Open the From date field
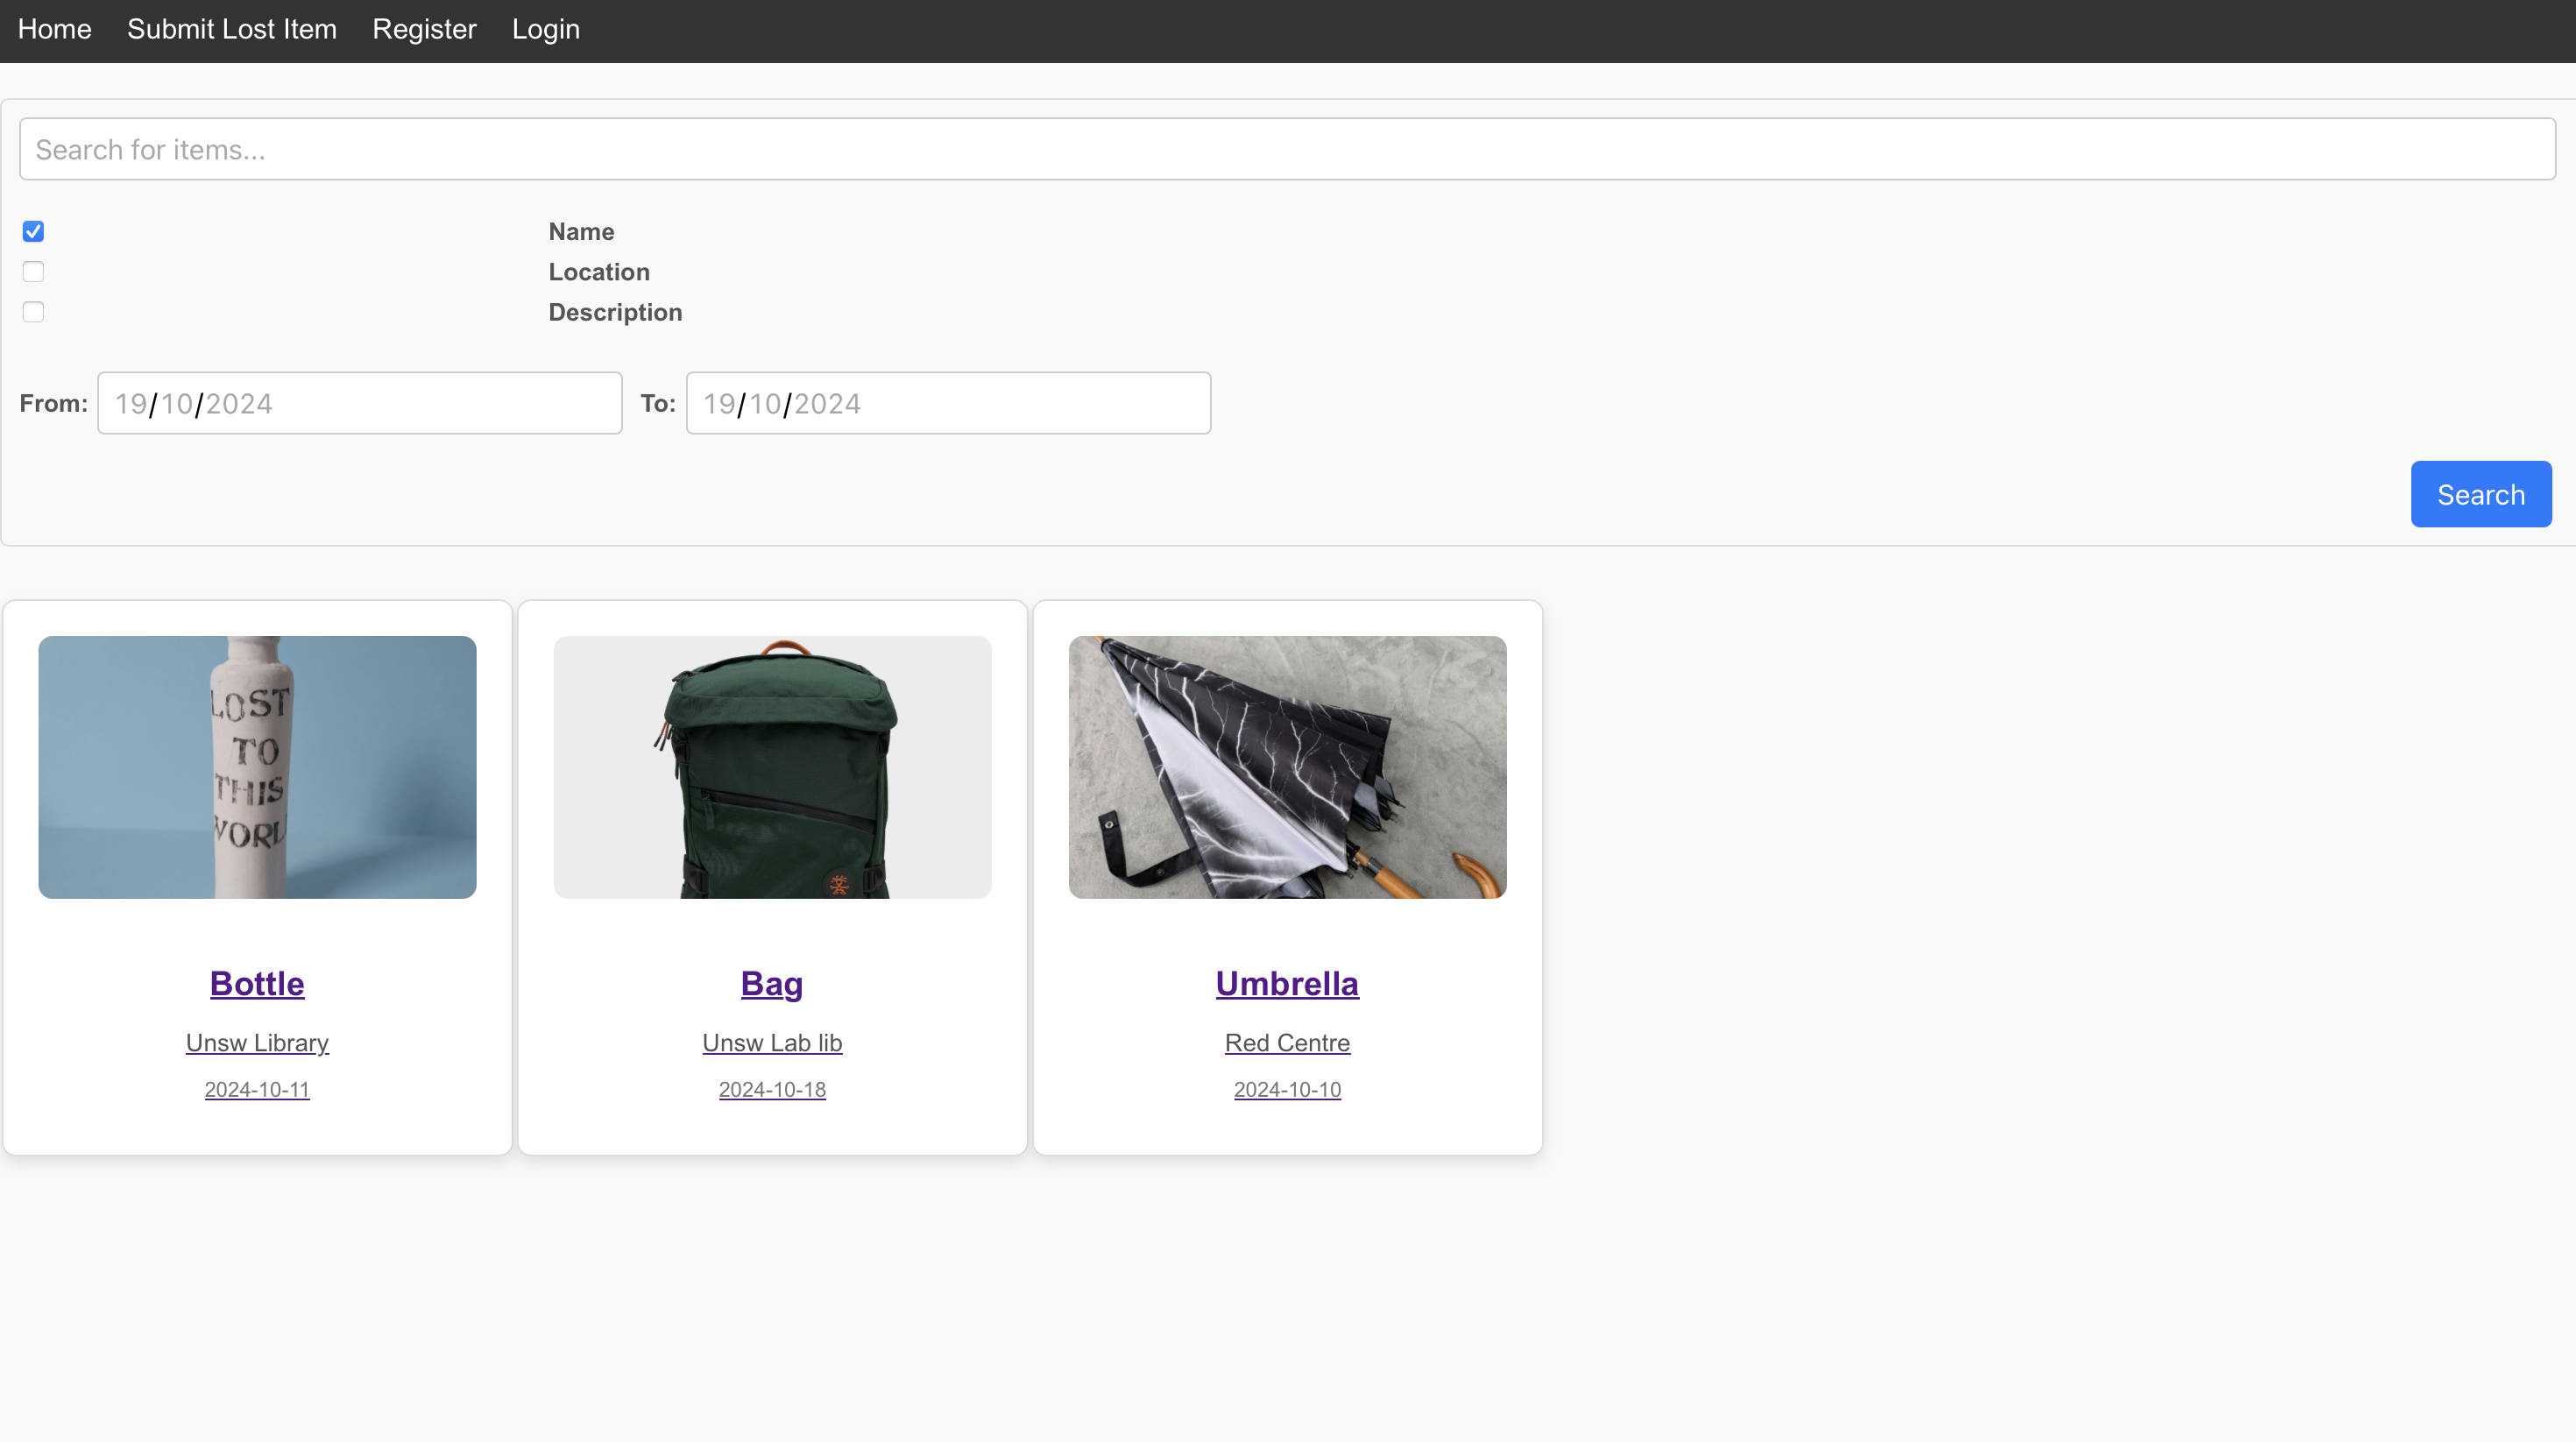 pyautogui.click(x=359, y=403)
